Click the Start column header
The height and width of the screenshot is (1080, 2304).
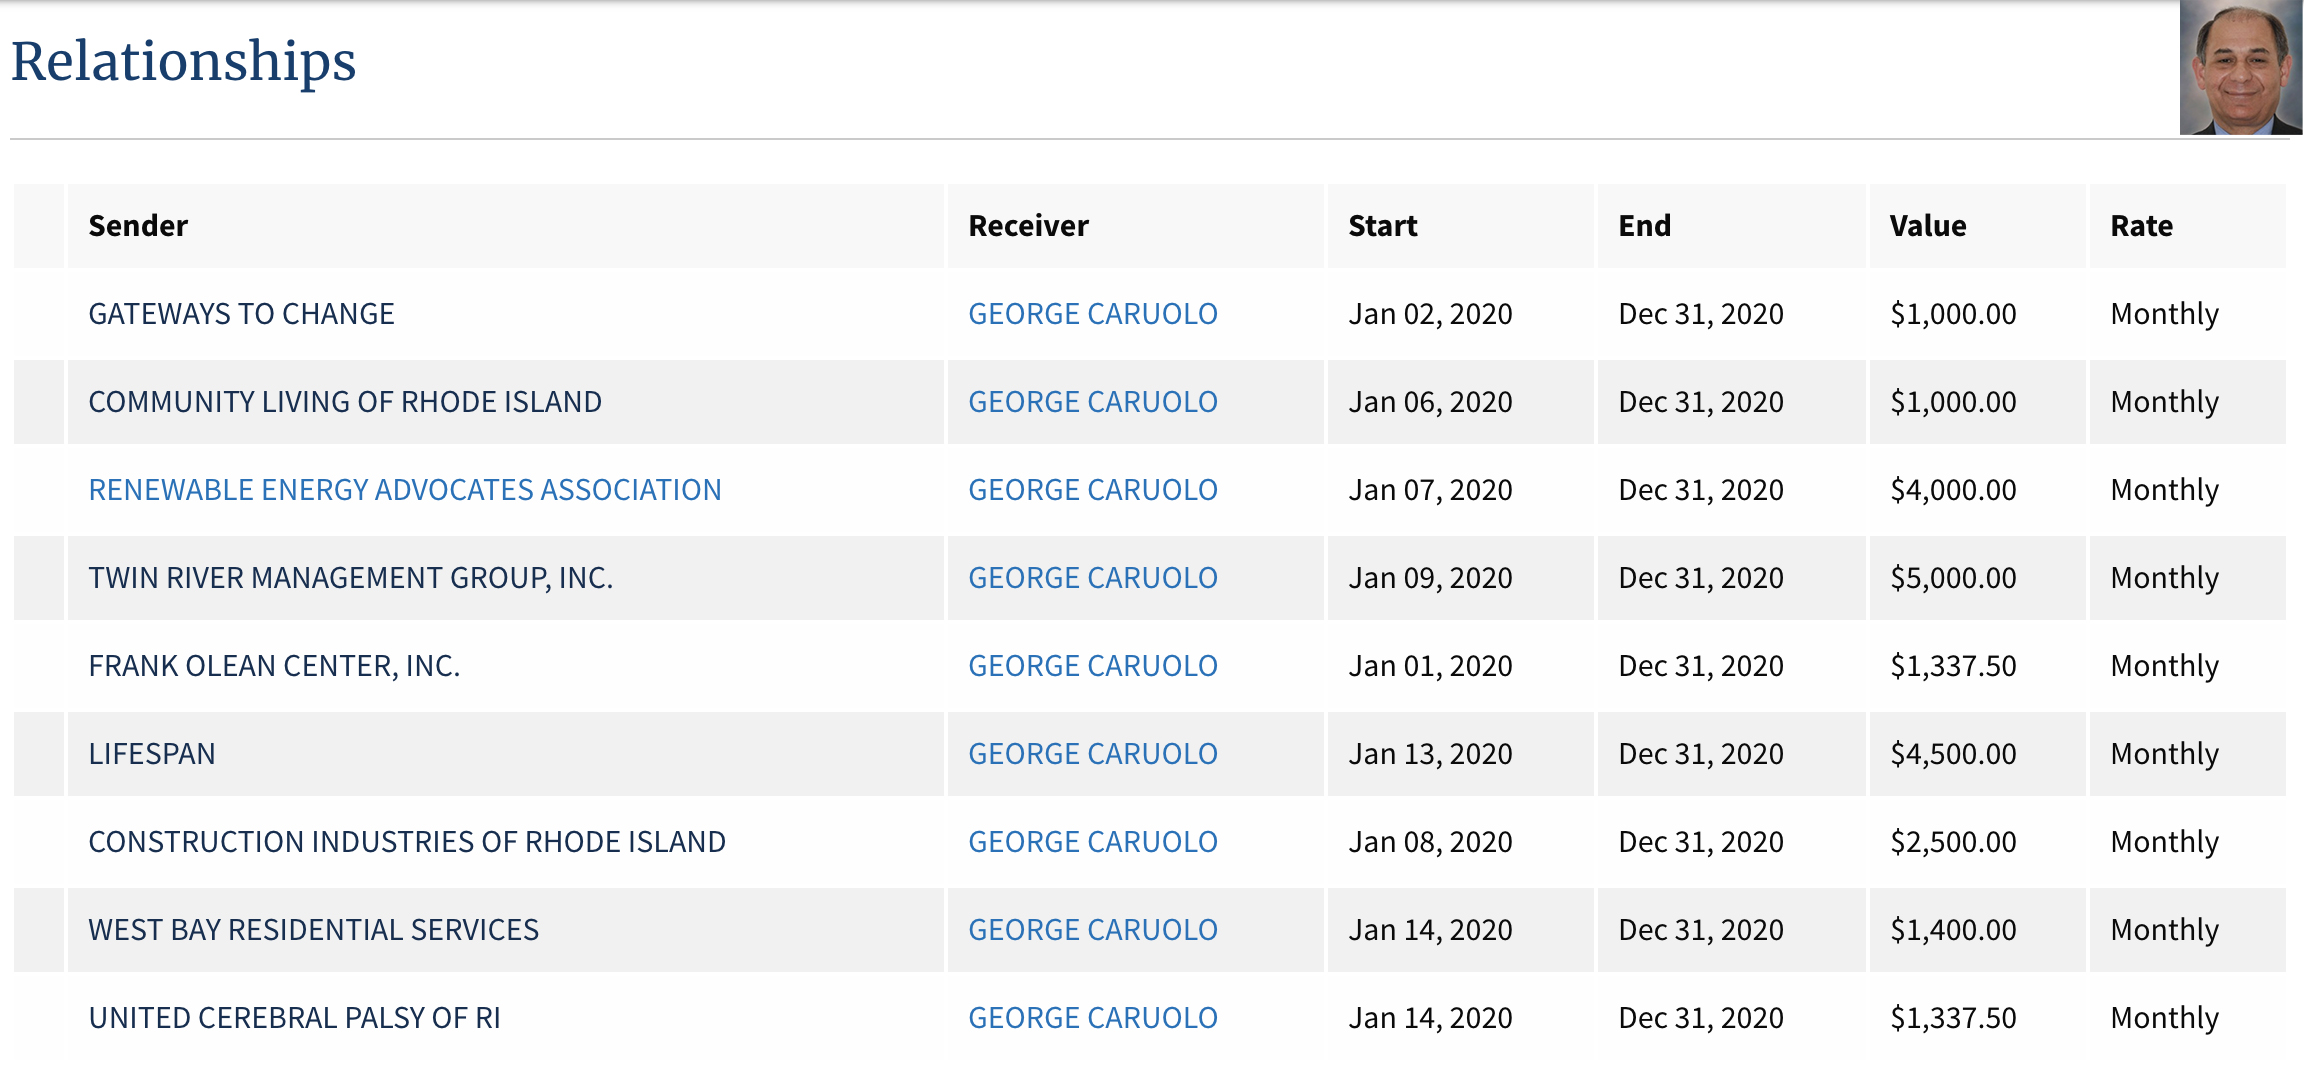[x=1382, y=226]
